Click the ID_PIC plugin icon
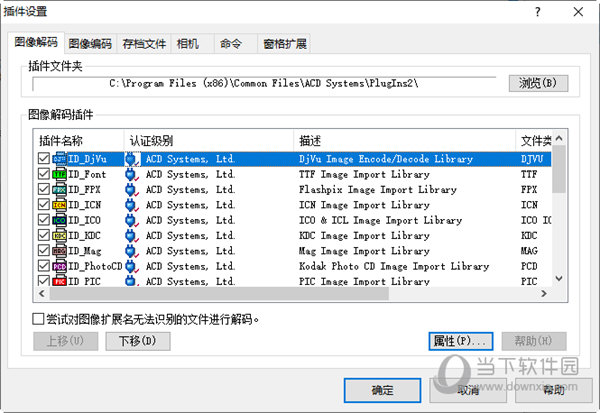Image resolution: width=600 pixels, height=413 pixels. [x=59, y=281]
